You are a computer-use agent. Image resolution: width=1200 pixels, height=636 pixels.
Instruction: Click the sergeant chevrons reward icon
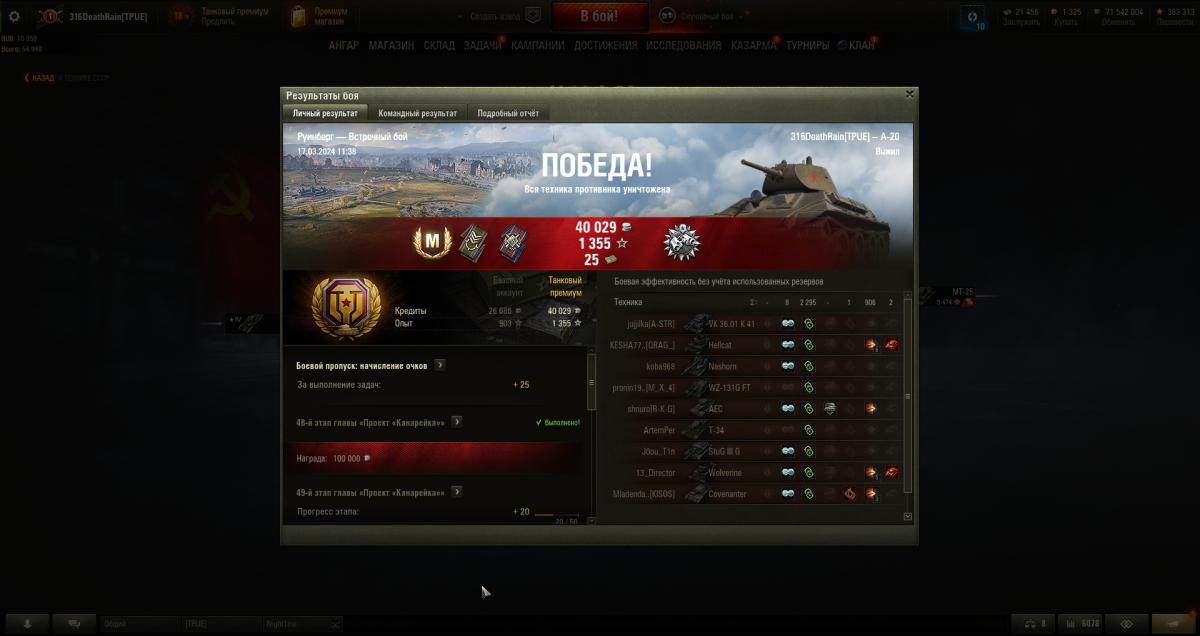coord(472,242)
